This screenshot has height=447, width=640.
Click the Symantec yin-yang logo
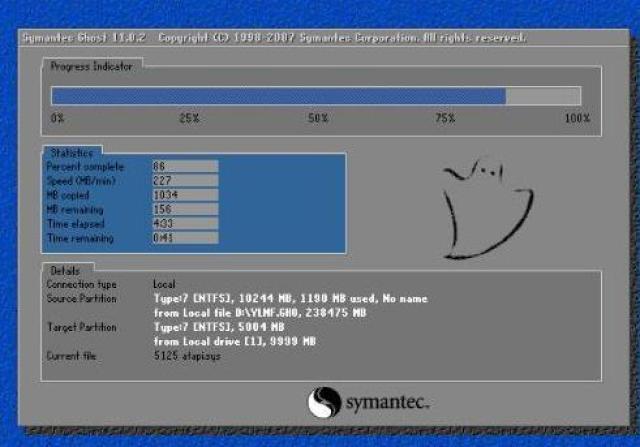point(324,402)
